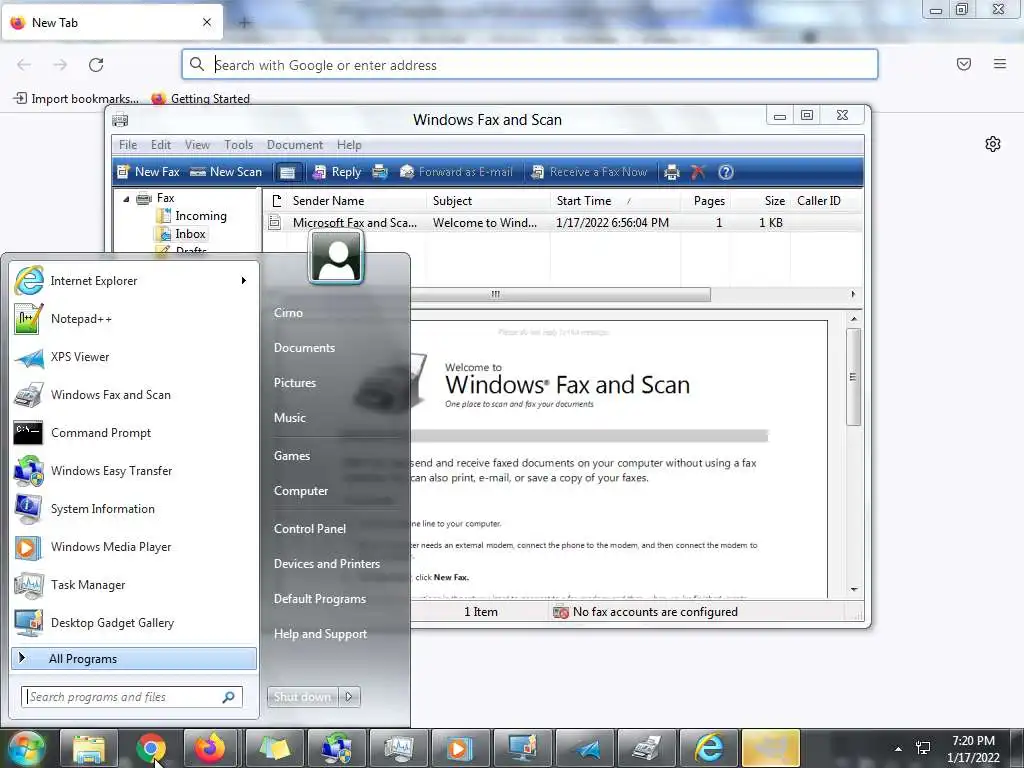Open Devices and Printers
This screenshot has height=768, width=1024.
tap(327, 564)
